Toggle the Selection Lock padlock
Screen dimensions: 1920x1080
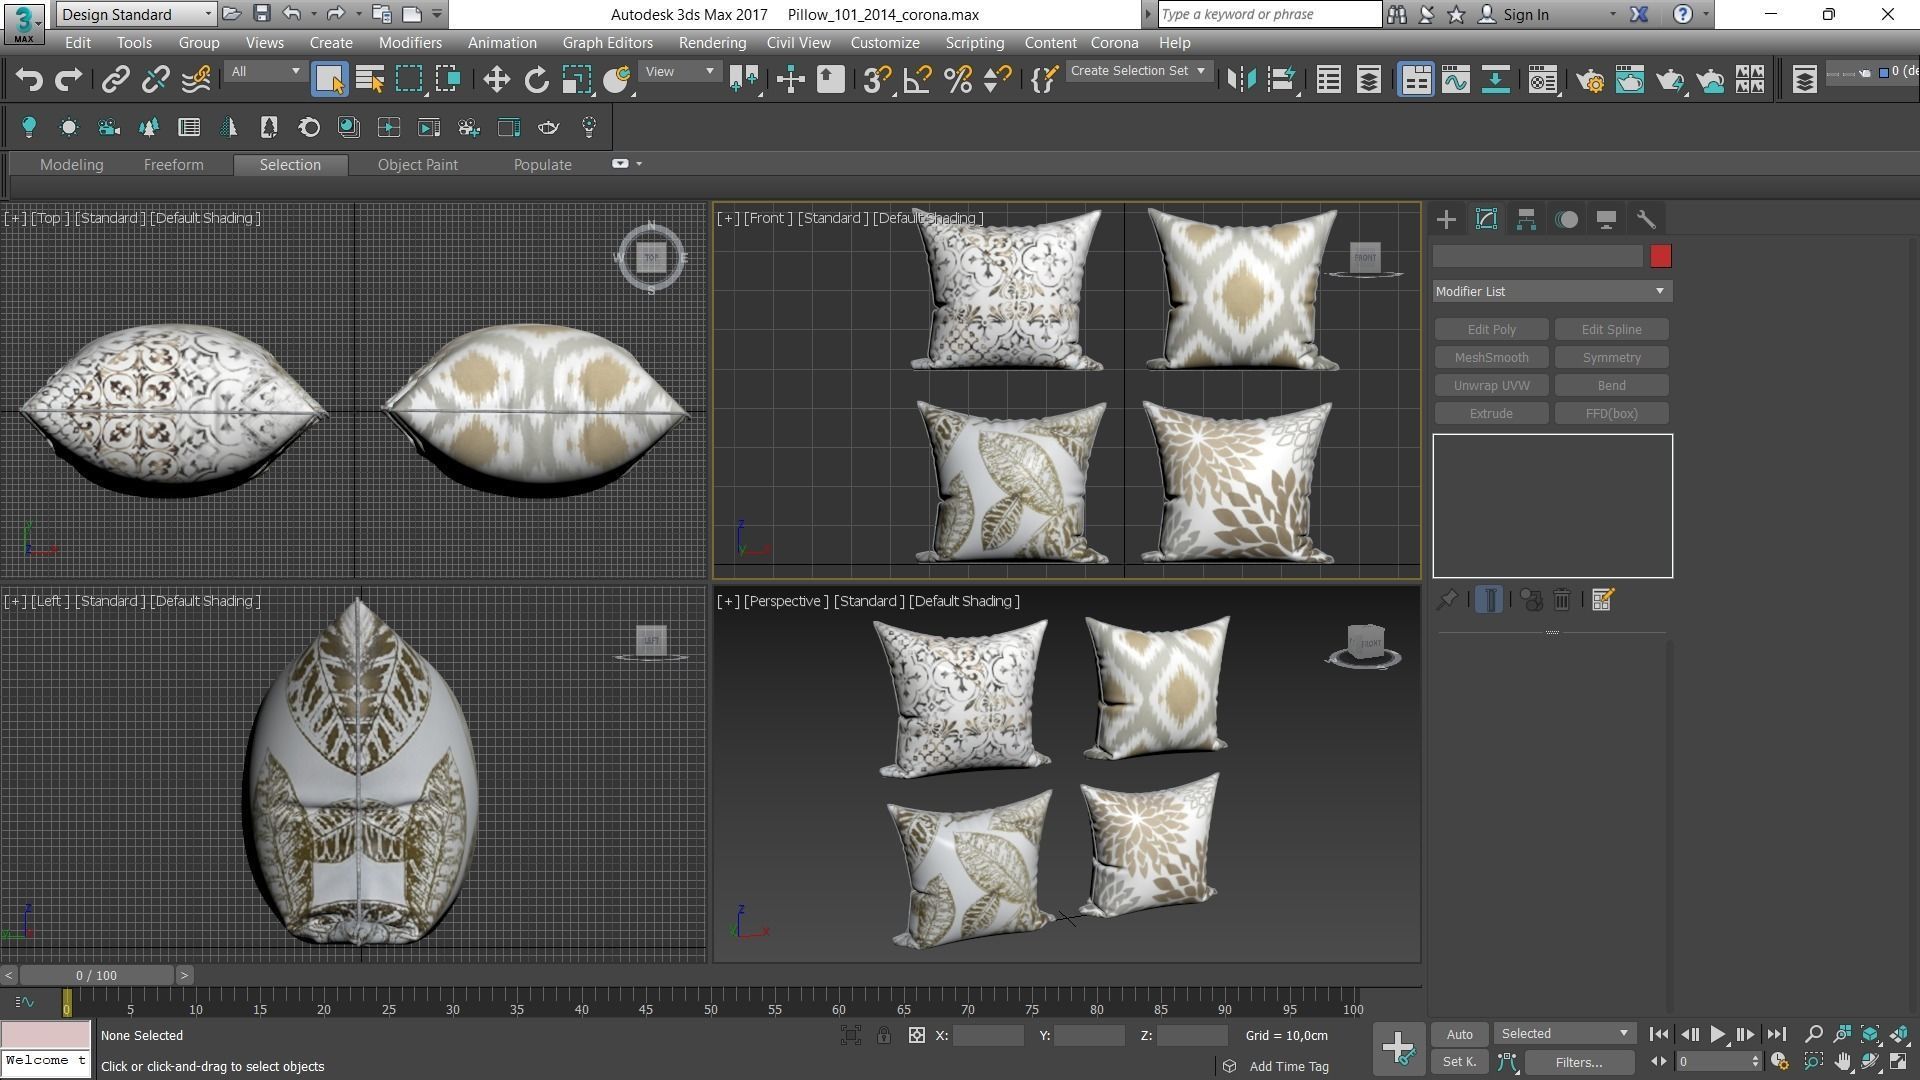click(x=884, y=1036)
